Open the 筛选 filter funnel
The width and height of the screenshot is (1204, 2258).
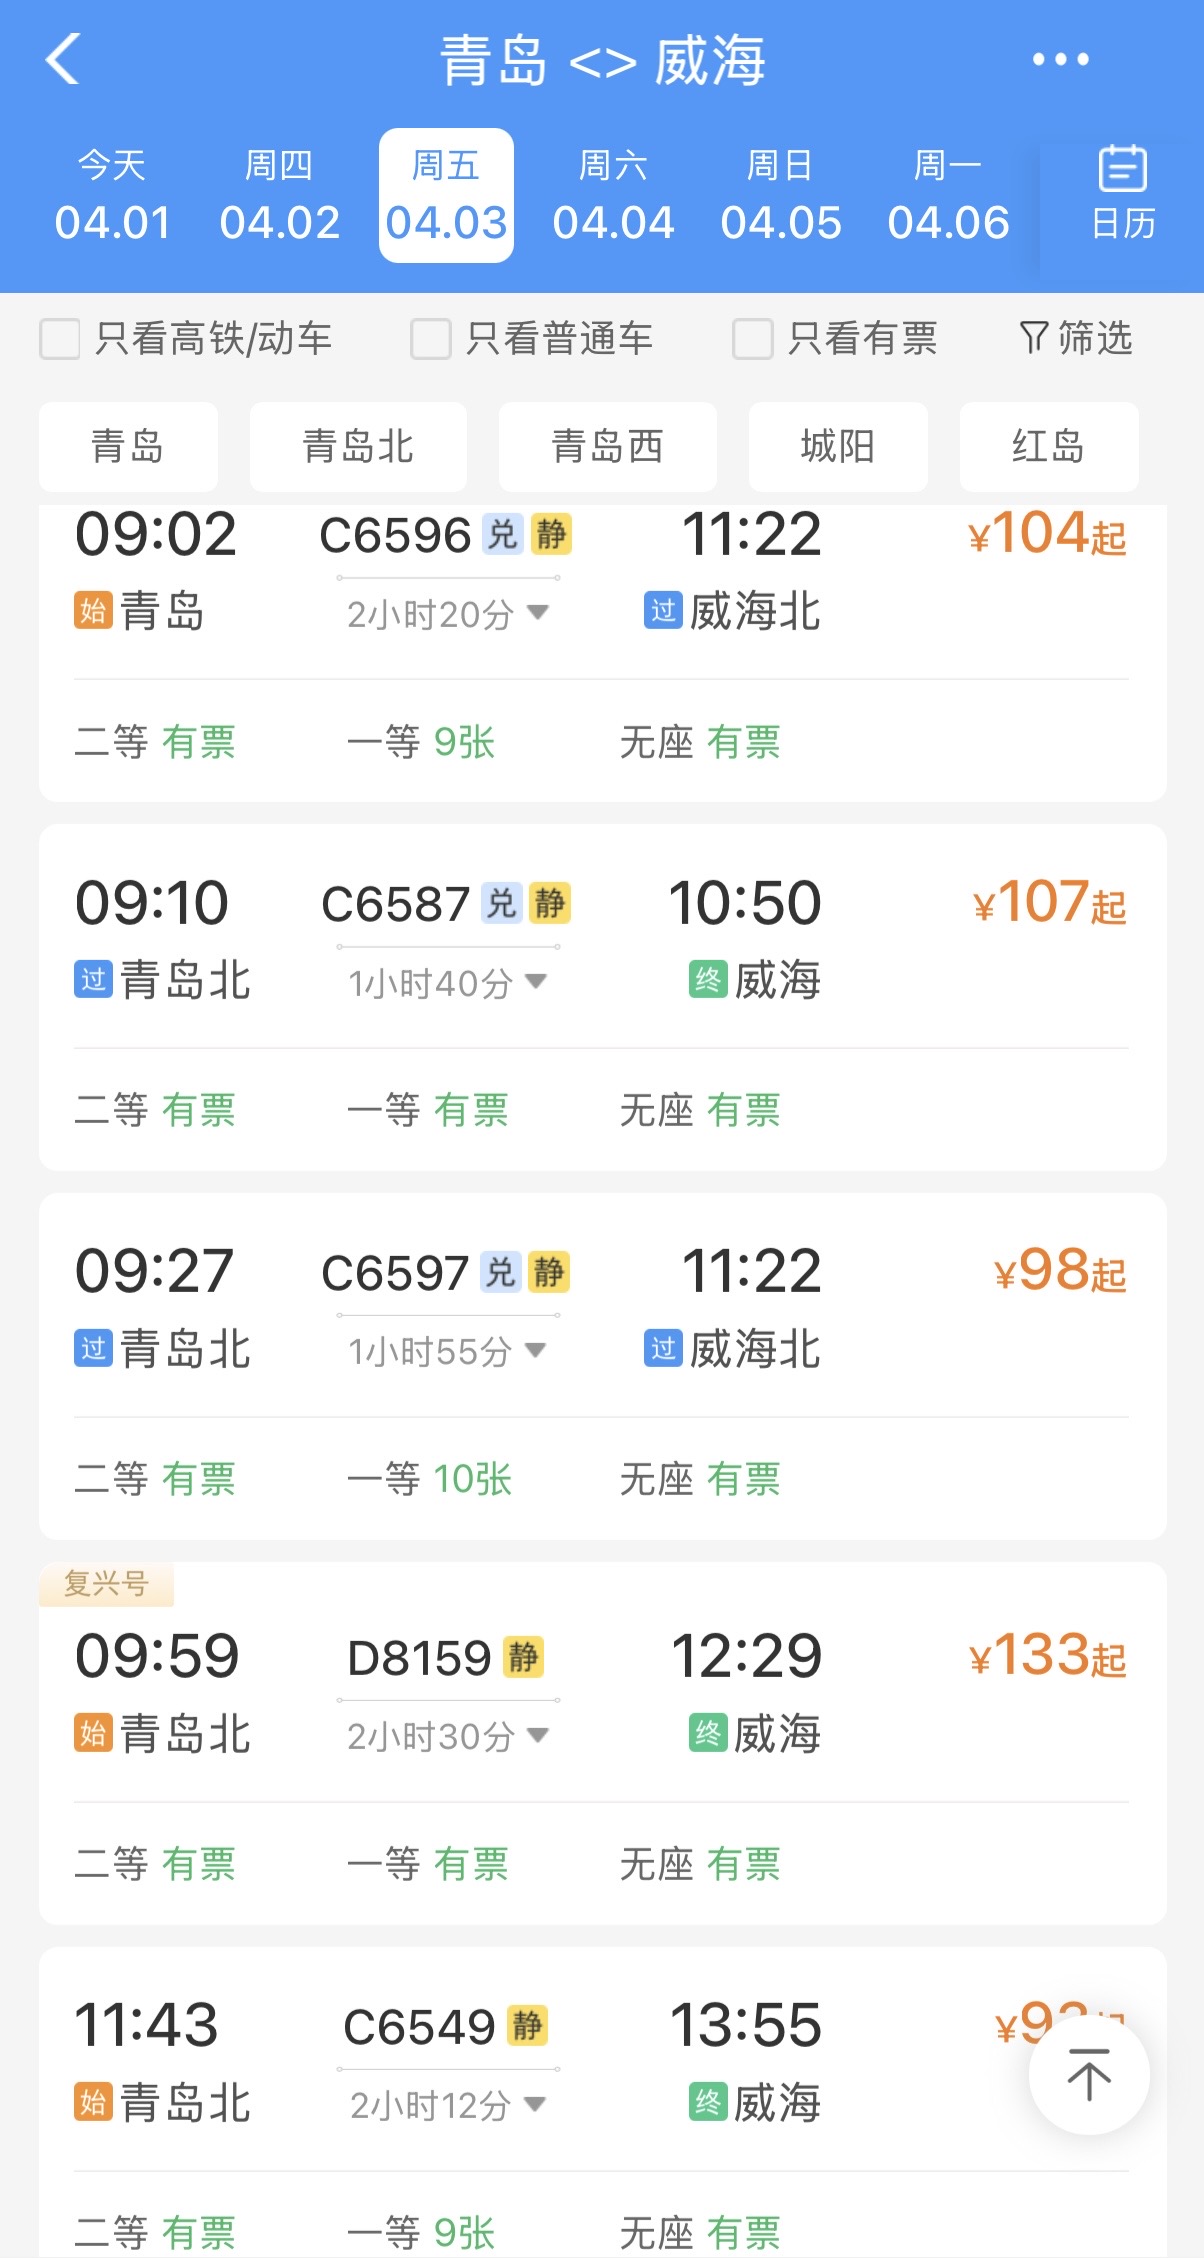click(x=1075, y=338)
